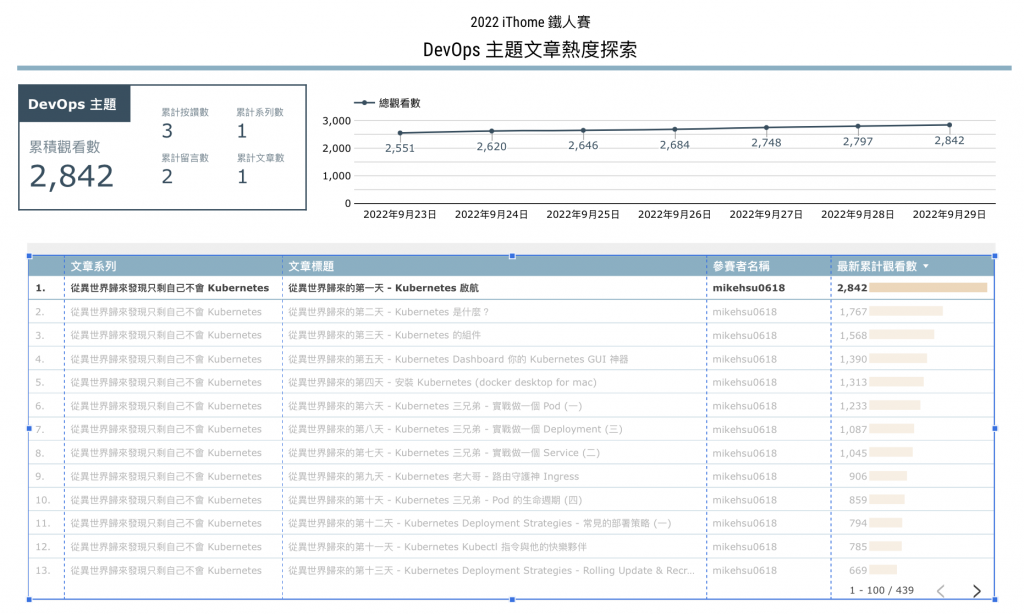Click data point 2,842 on the line chart
This screenshot has width=1024, height=614.
(x=950, y=125)
